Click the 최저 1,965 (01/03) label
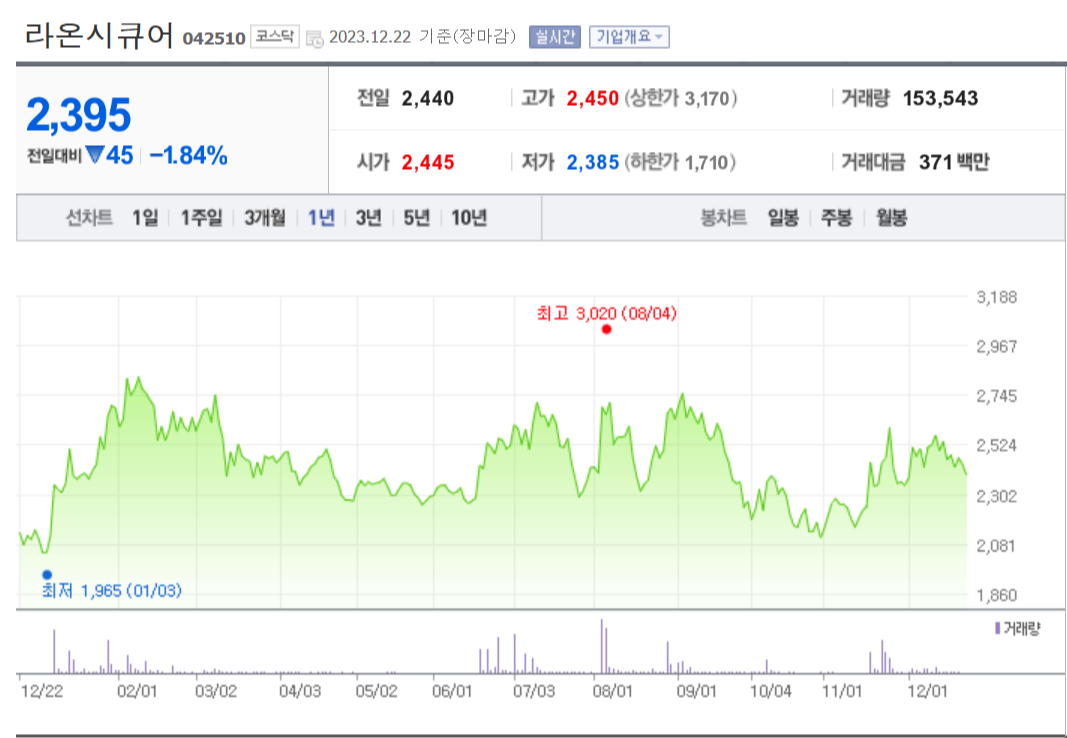This screenshot has height=738, width=1067. click(x=112, y=590)
